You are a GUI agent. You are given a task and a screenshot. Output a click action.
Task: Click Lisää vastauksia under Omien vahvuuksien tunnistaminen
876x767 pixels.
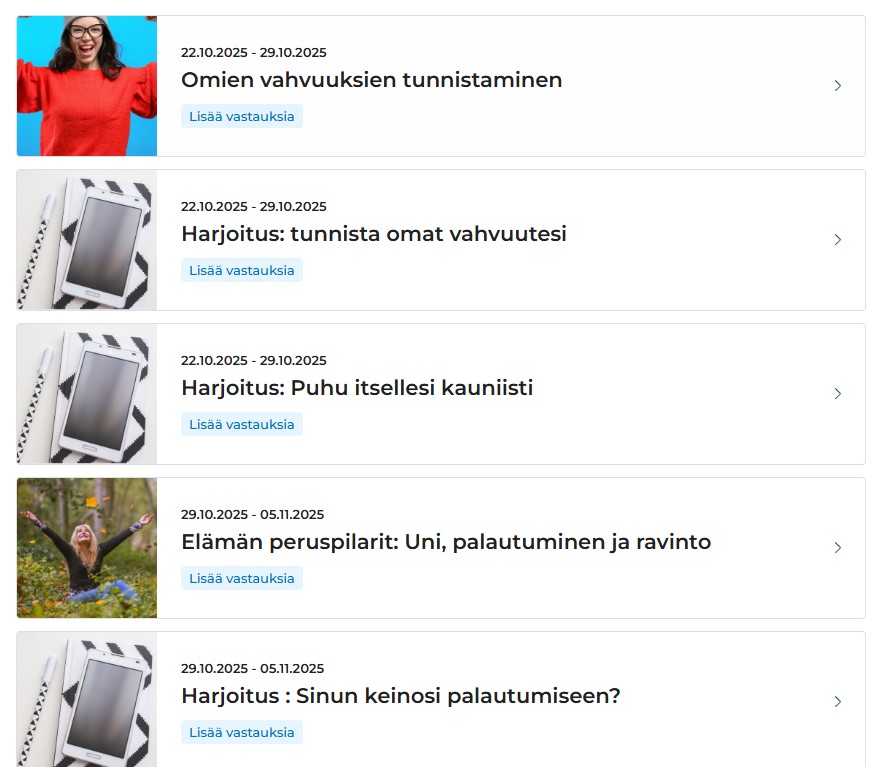pyautogui.click(x=242, y=116)
